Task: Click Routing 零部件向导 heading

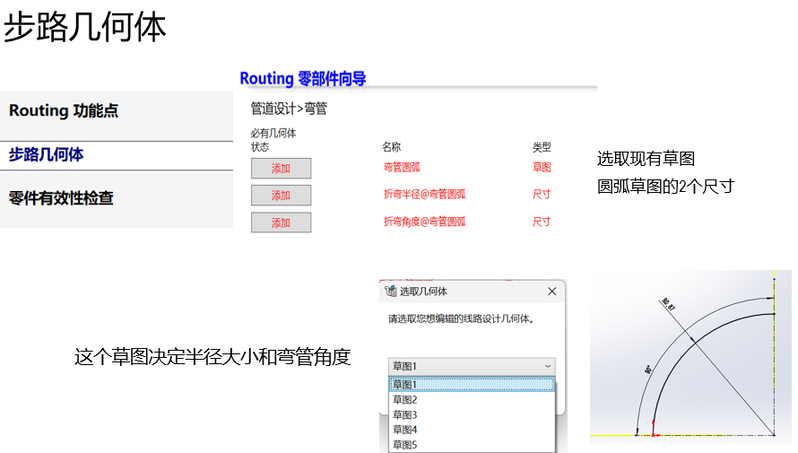Action: pyautogui.click(x=303, y=79)
